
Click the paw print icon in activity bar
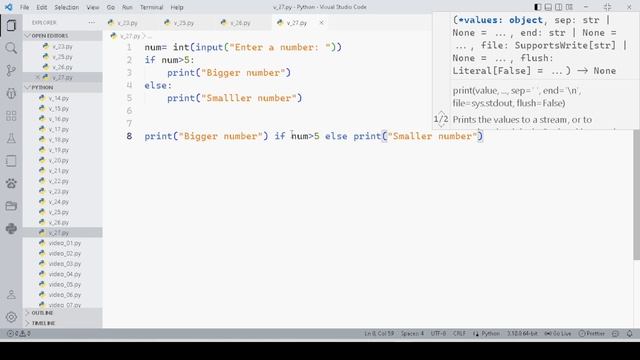(x=11, y=183)
